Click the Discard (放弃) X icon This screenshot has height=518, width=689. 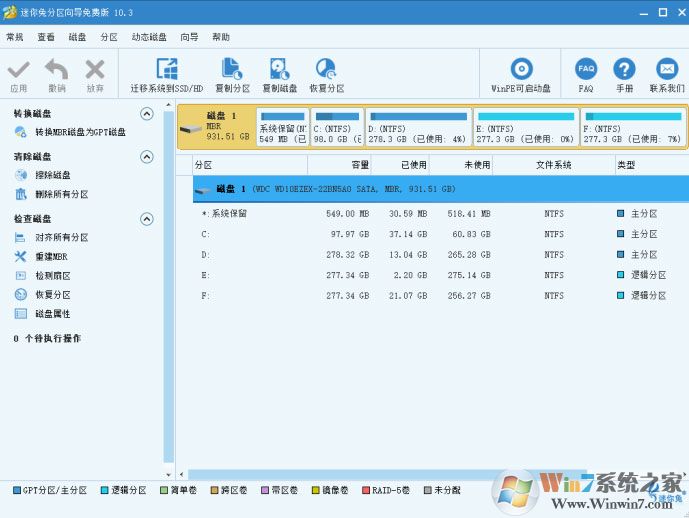(95, 70)
